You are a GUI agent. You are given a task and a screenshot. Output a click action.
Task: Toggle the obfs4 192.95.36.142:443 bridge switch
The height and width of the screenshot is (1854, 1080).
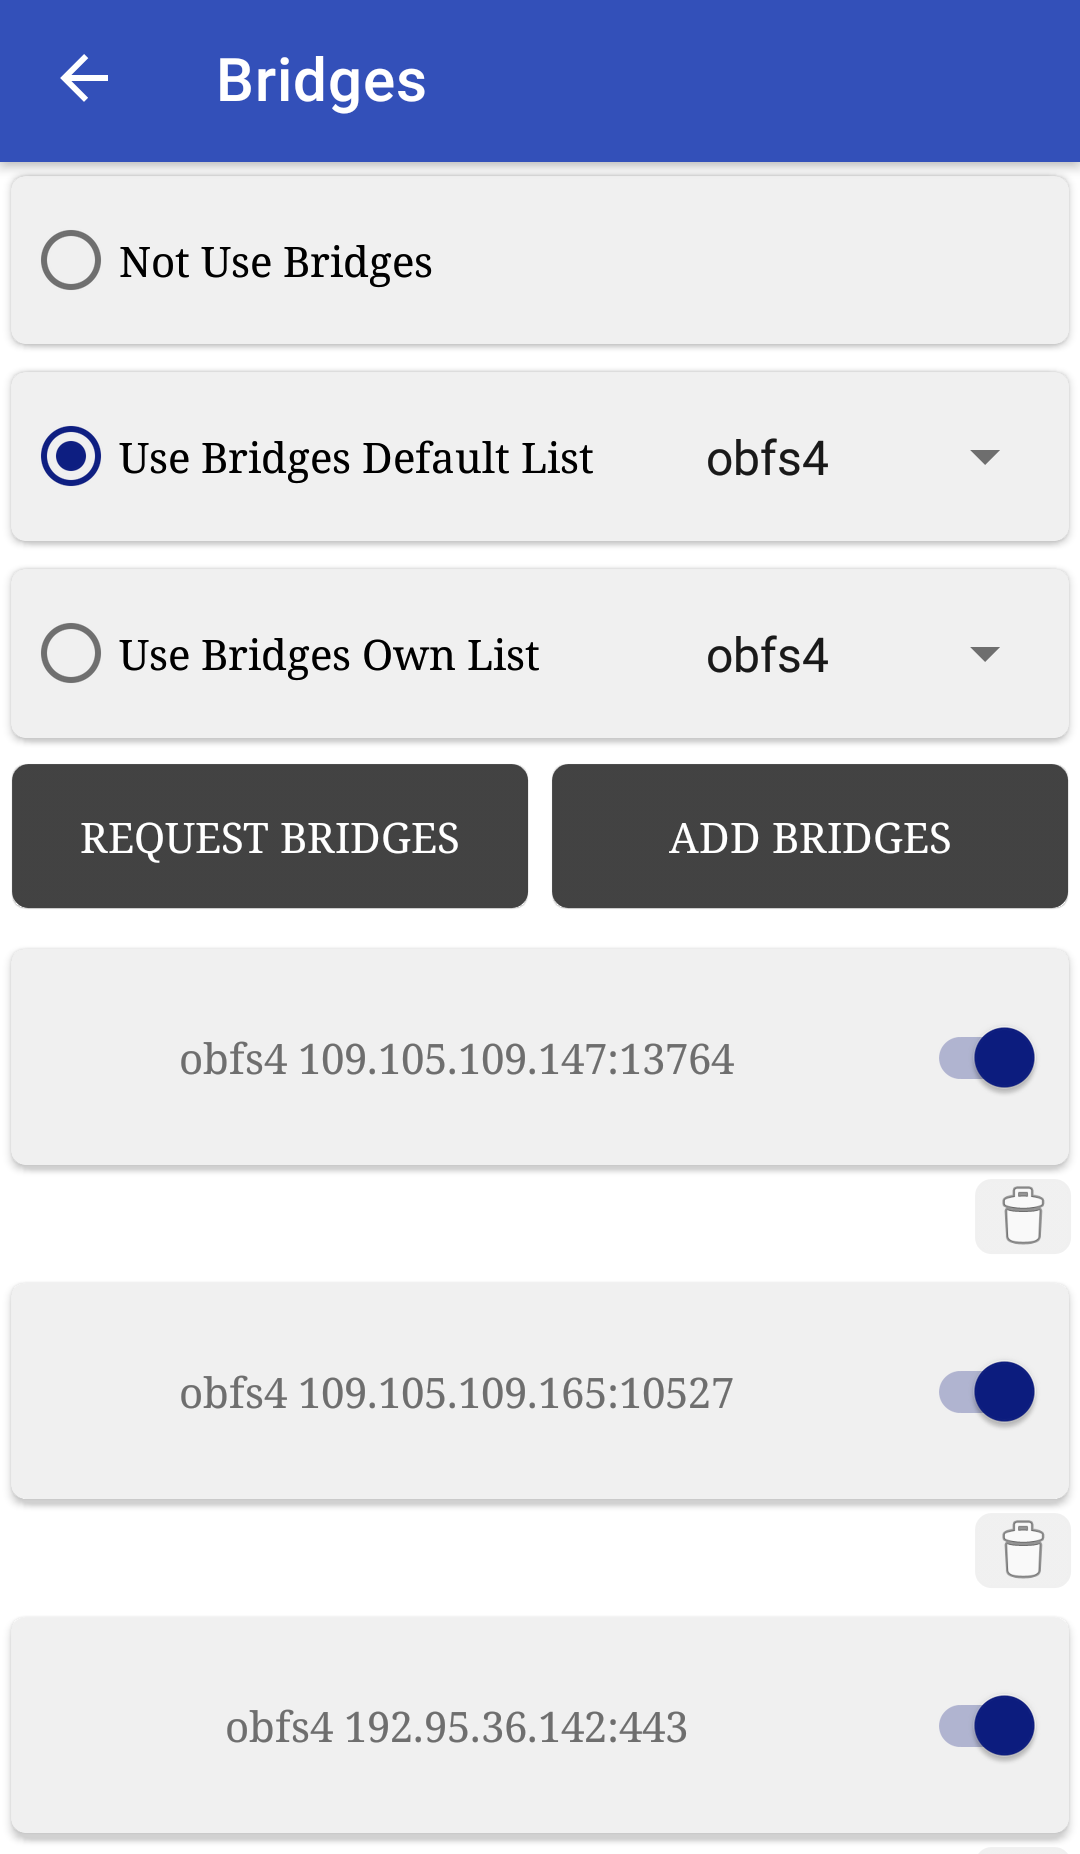click(x=987, y=1726)
